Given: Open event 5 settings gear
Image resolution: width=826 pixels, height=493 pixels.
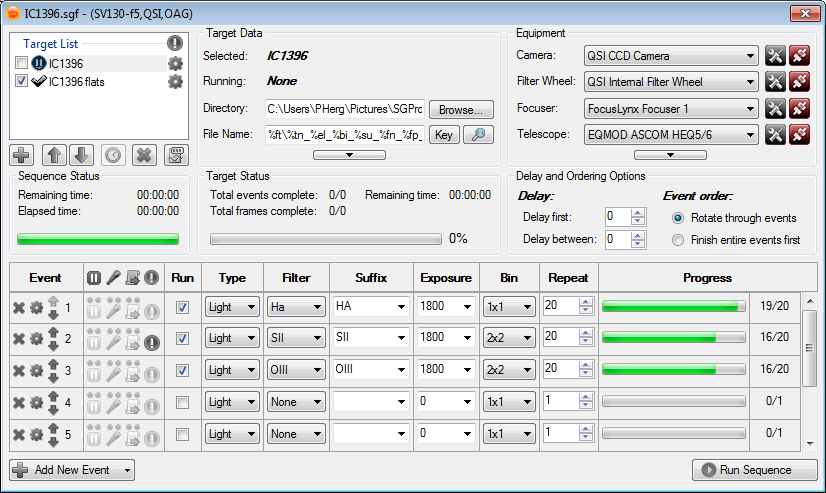Looking at the screenshot, I should (x=36, y=435).
